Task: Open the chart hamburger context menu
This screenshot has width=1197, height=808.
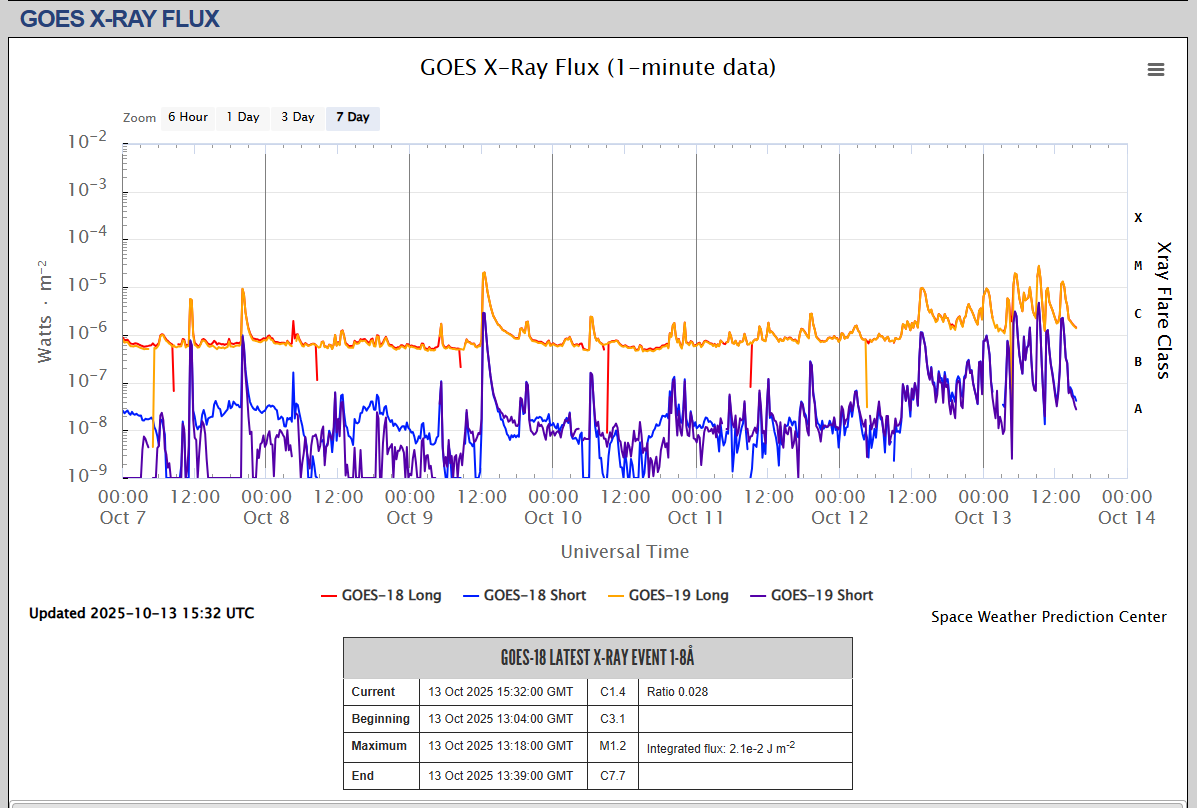Action: click(x=1155, y=69)
